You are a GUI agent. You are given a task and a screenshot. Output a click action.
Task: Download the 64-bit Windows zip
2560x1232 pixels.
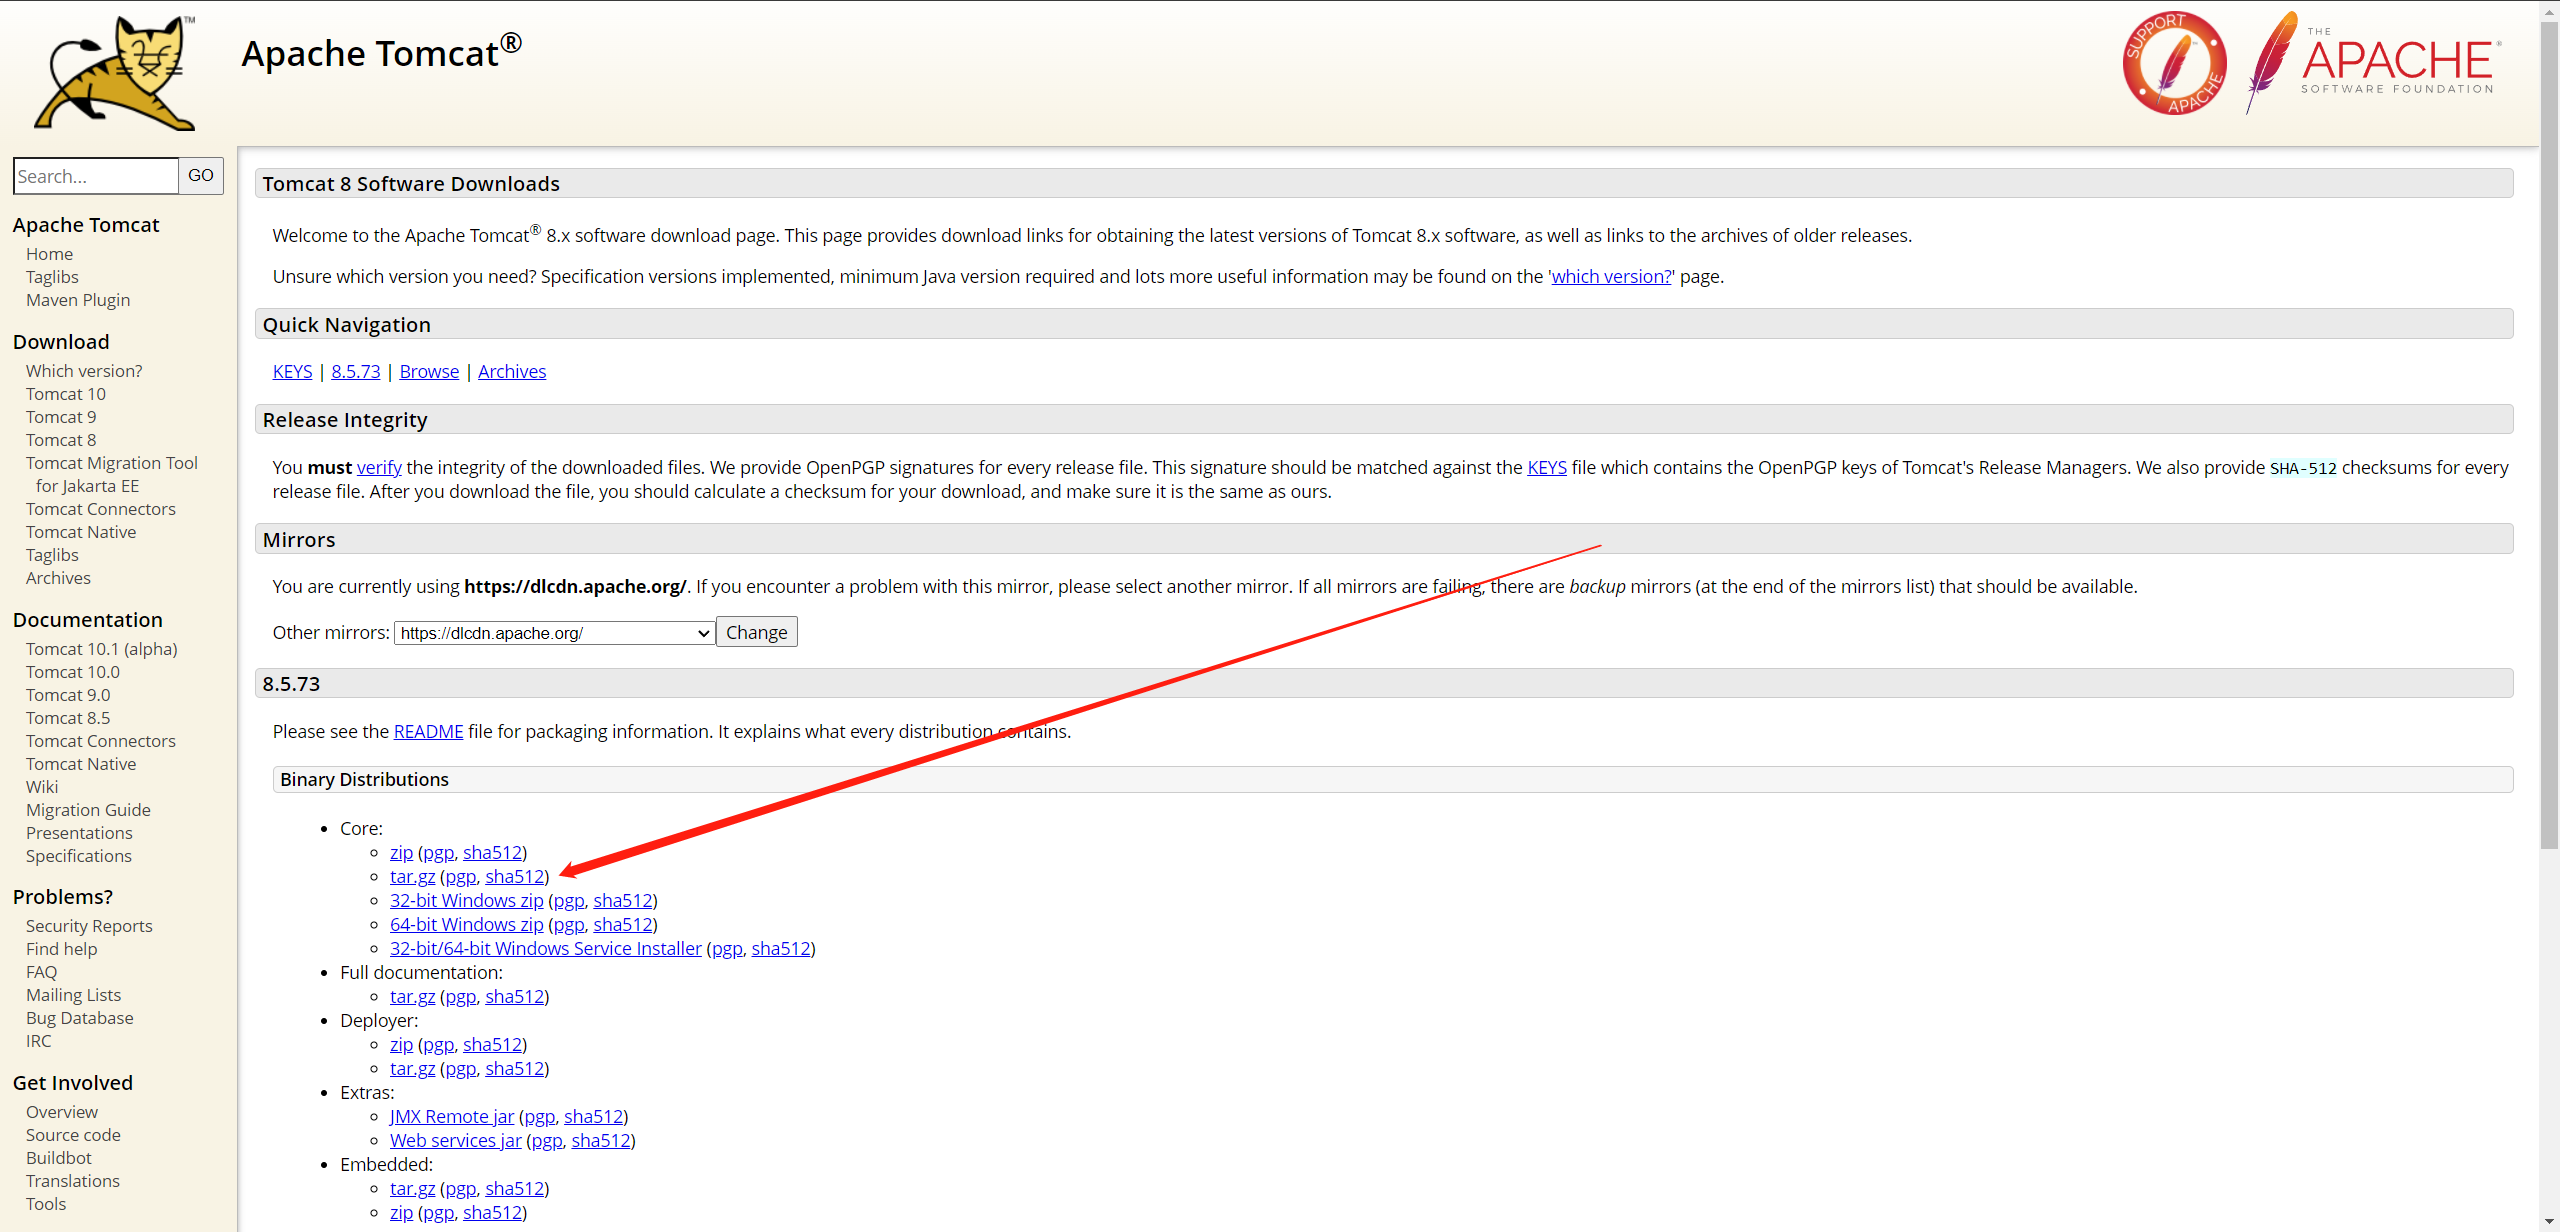pos(466,925)
